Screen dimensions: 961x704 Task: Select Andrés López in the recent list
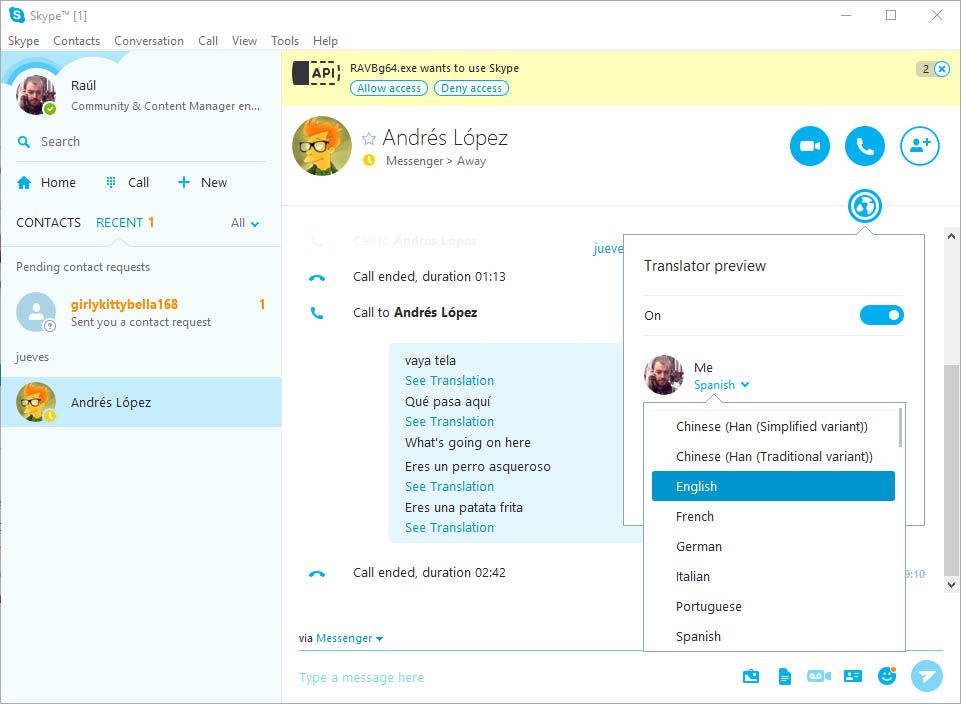141,402
